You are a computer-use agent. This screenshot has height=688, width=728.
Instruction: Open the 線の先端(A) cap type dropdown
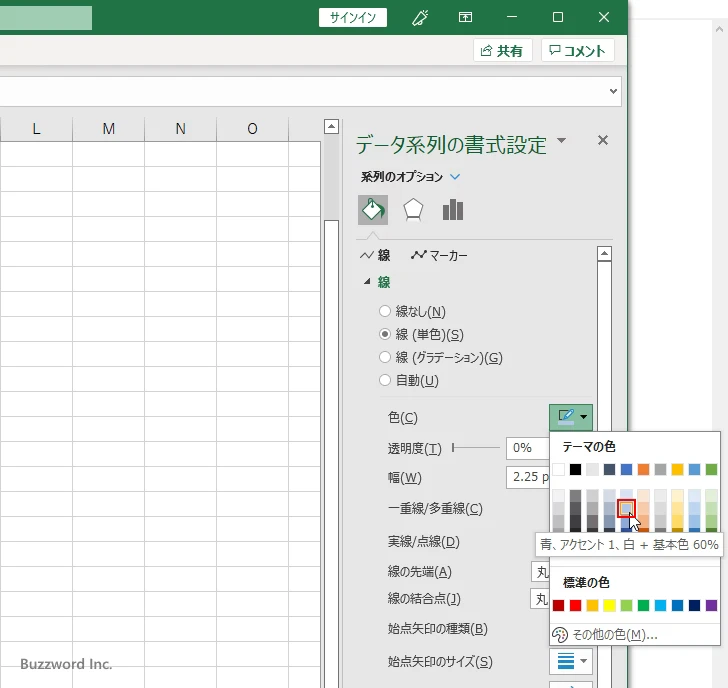click(540, 572)
